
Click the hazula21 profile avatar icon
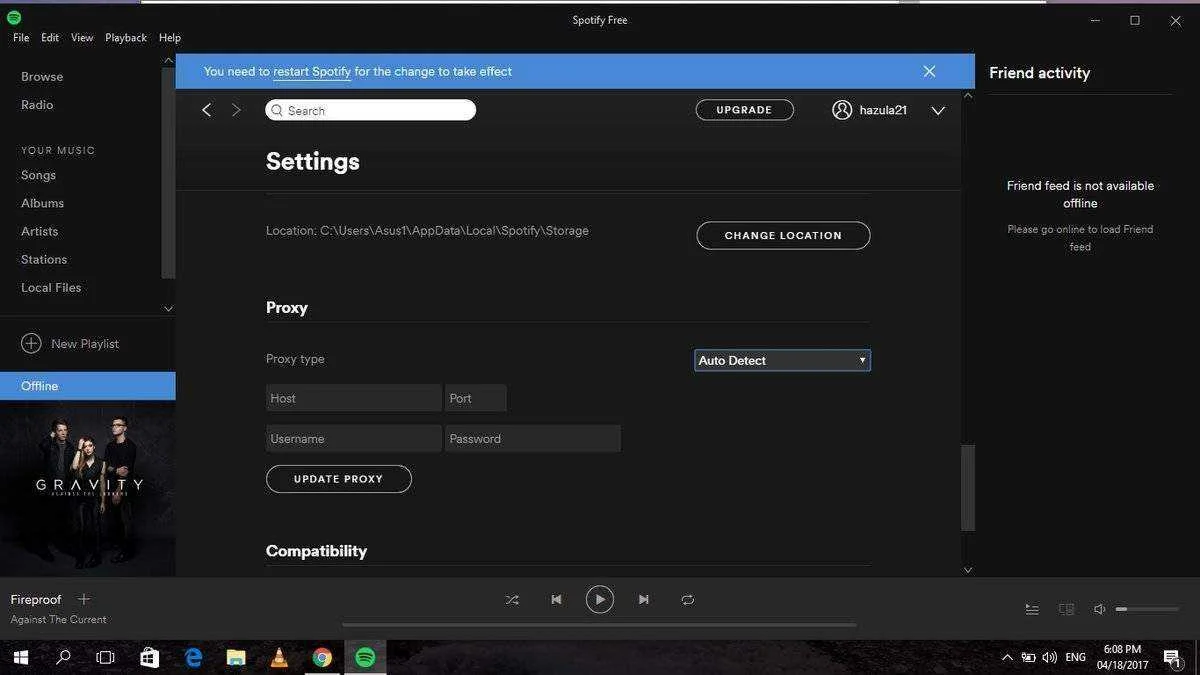click(842, 110)
